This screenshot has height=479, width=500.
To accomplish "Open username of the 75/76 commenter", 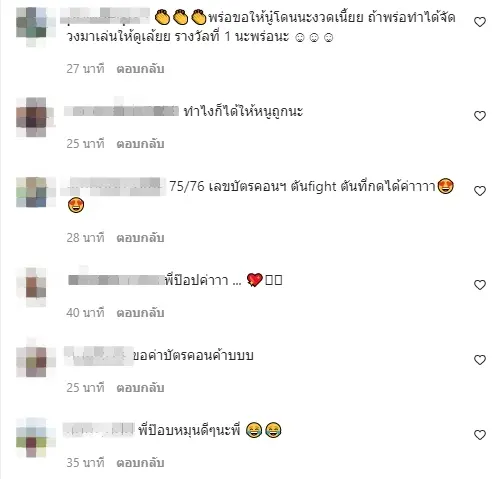I will (x=113, y=187).
